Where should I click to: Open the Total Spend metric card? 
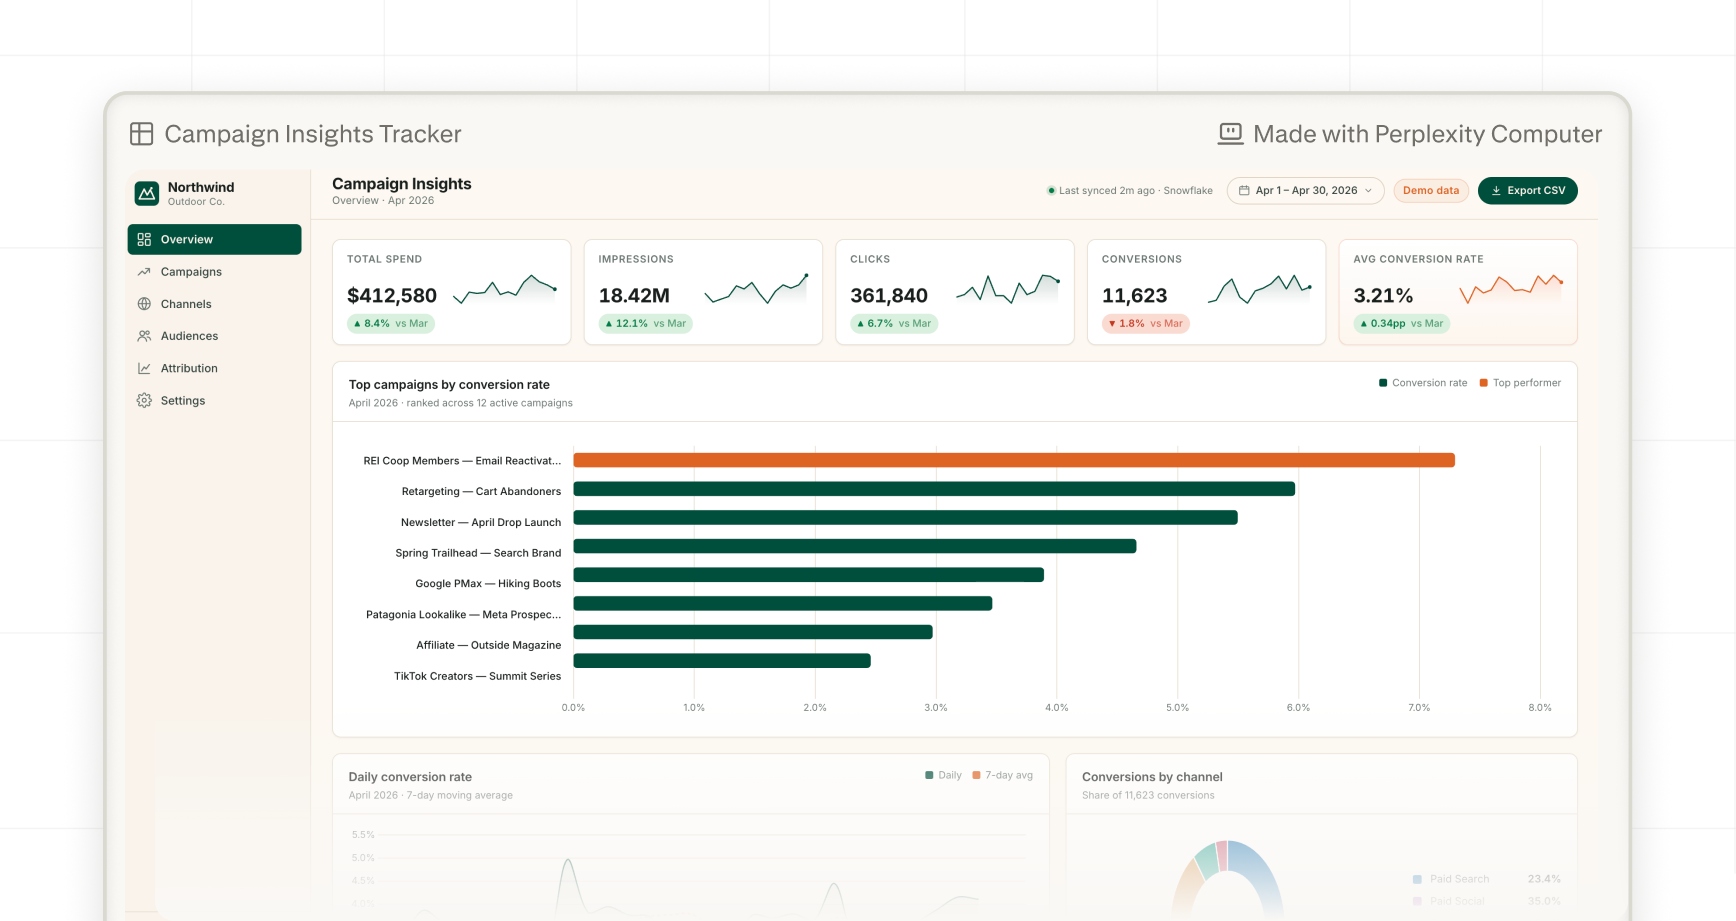pyautogui.click(x=452, y=292)
